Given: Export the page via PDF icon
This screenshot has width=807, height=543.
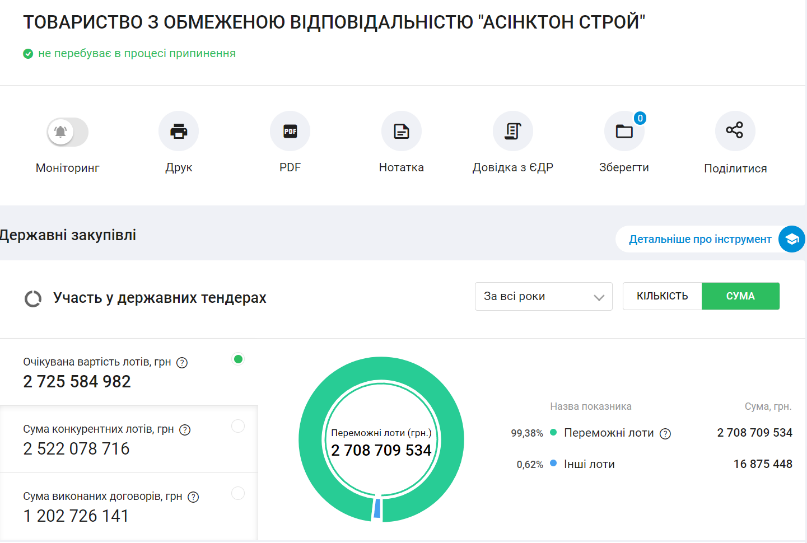Looking at the screenshot, I should pos(290,131).
